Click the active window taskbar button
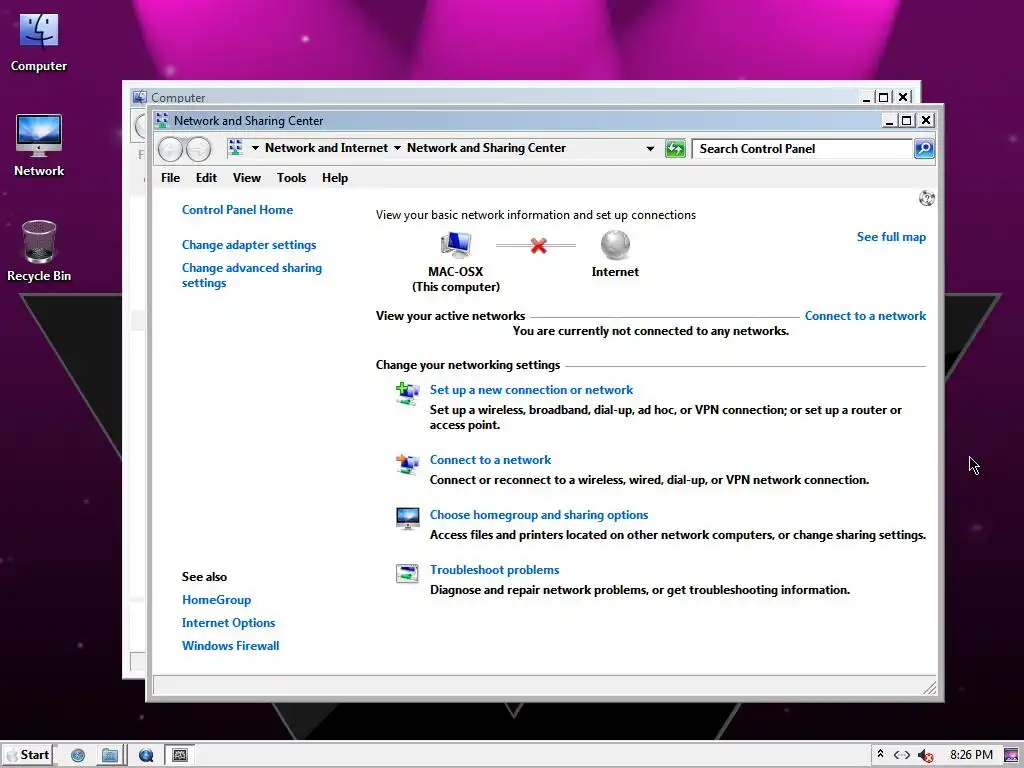Screen dimensions: 1024x768 point(180,756)
